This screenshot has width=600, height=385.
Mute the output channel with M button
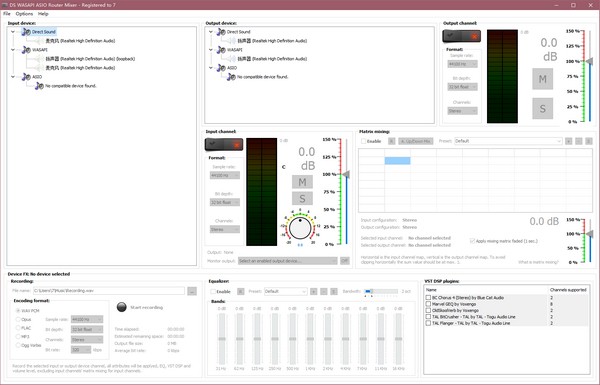click(x=542, y=79)
